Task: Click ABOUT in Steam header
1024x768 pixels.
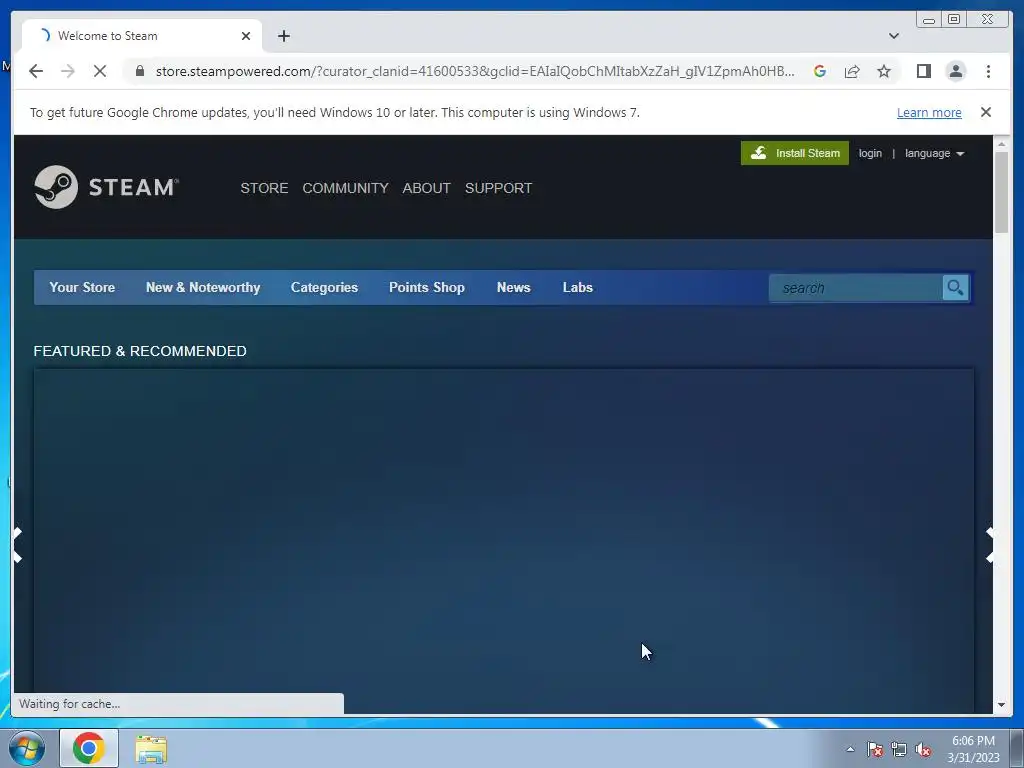Action: point(426,188)
